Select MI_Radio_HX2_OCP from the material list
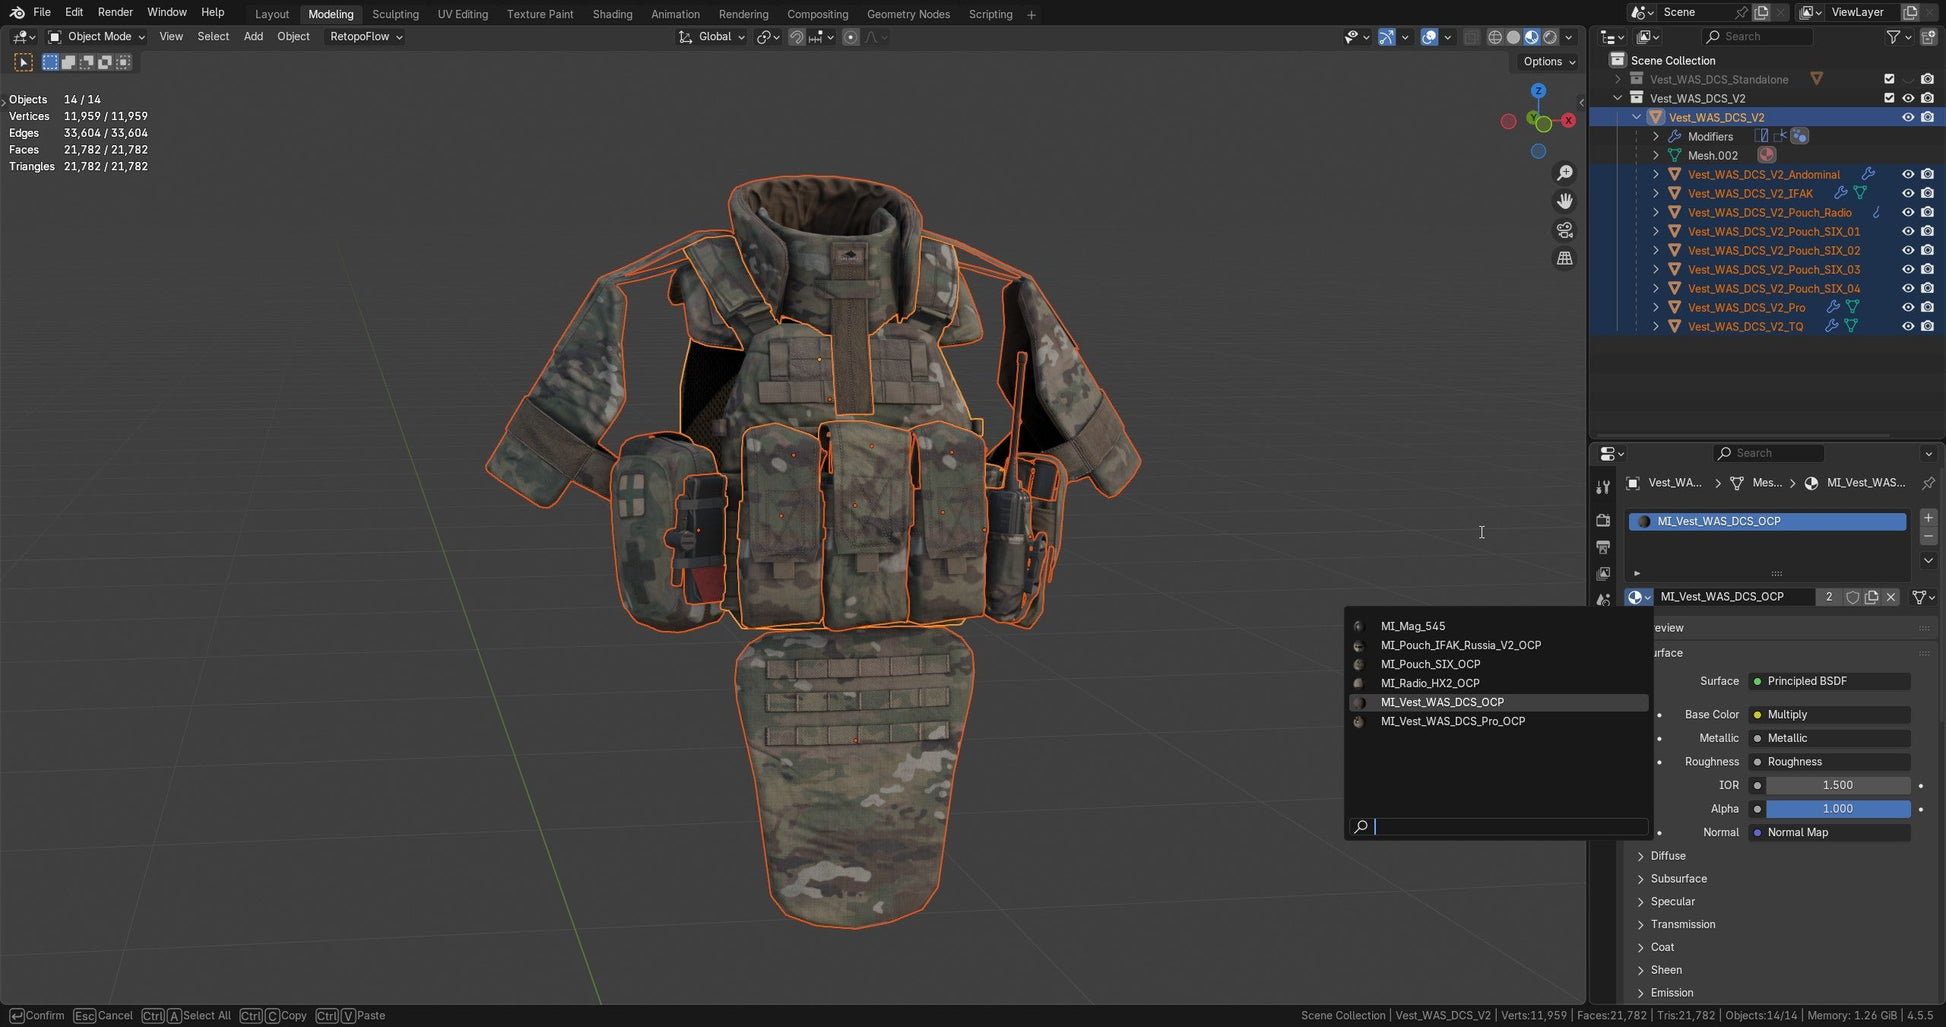 pyautogui.click(x=1430, y=683)
